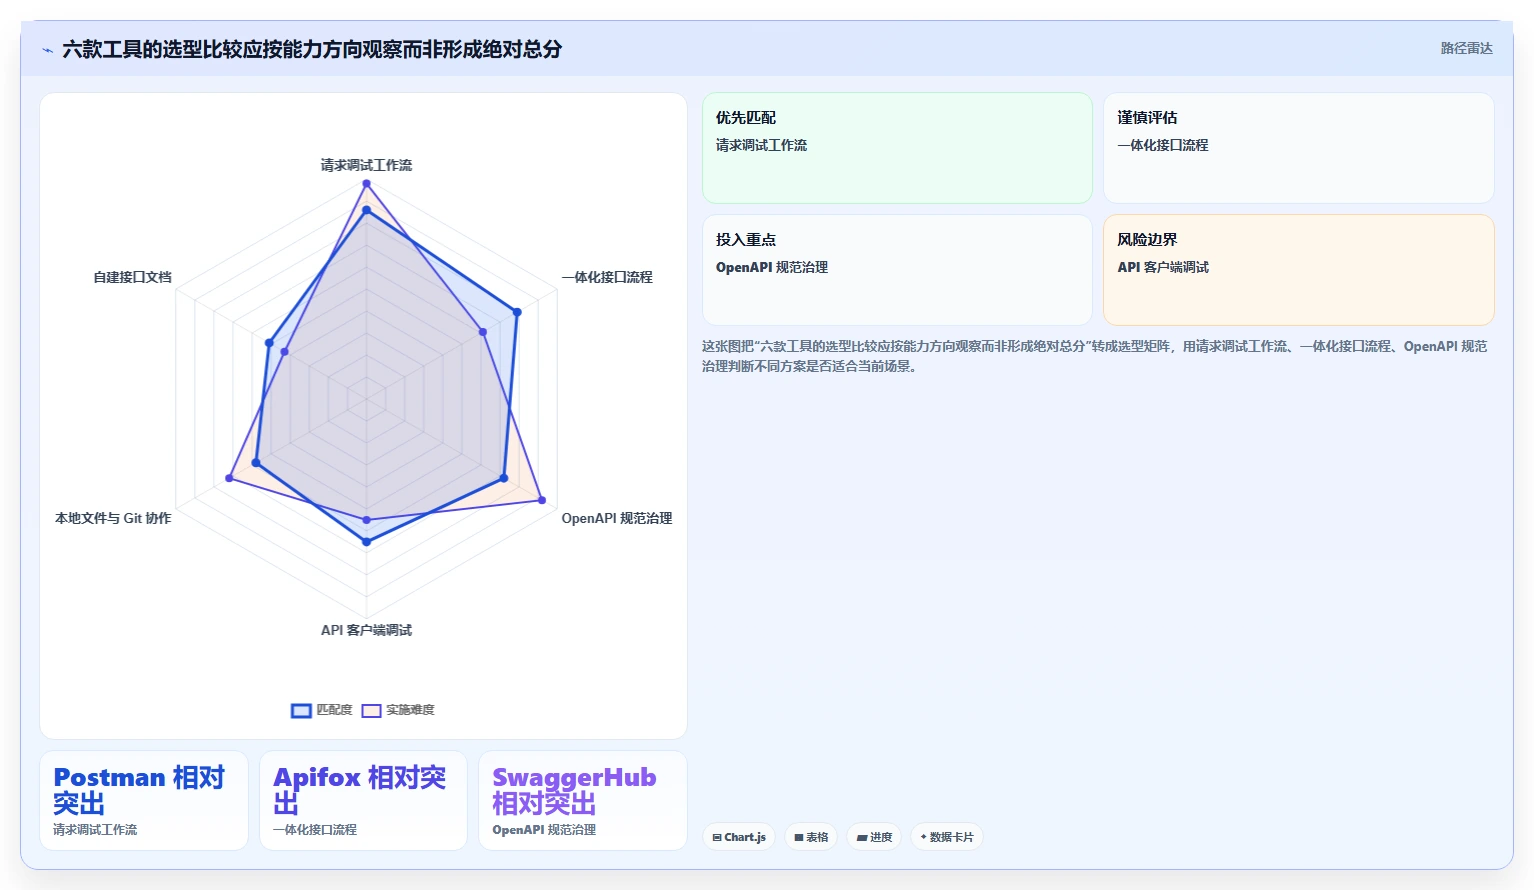Click the Chart.js tag chip
The height and width of the screenshot is (890, 1534).
pyautogui.click(x=739, y=837)
